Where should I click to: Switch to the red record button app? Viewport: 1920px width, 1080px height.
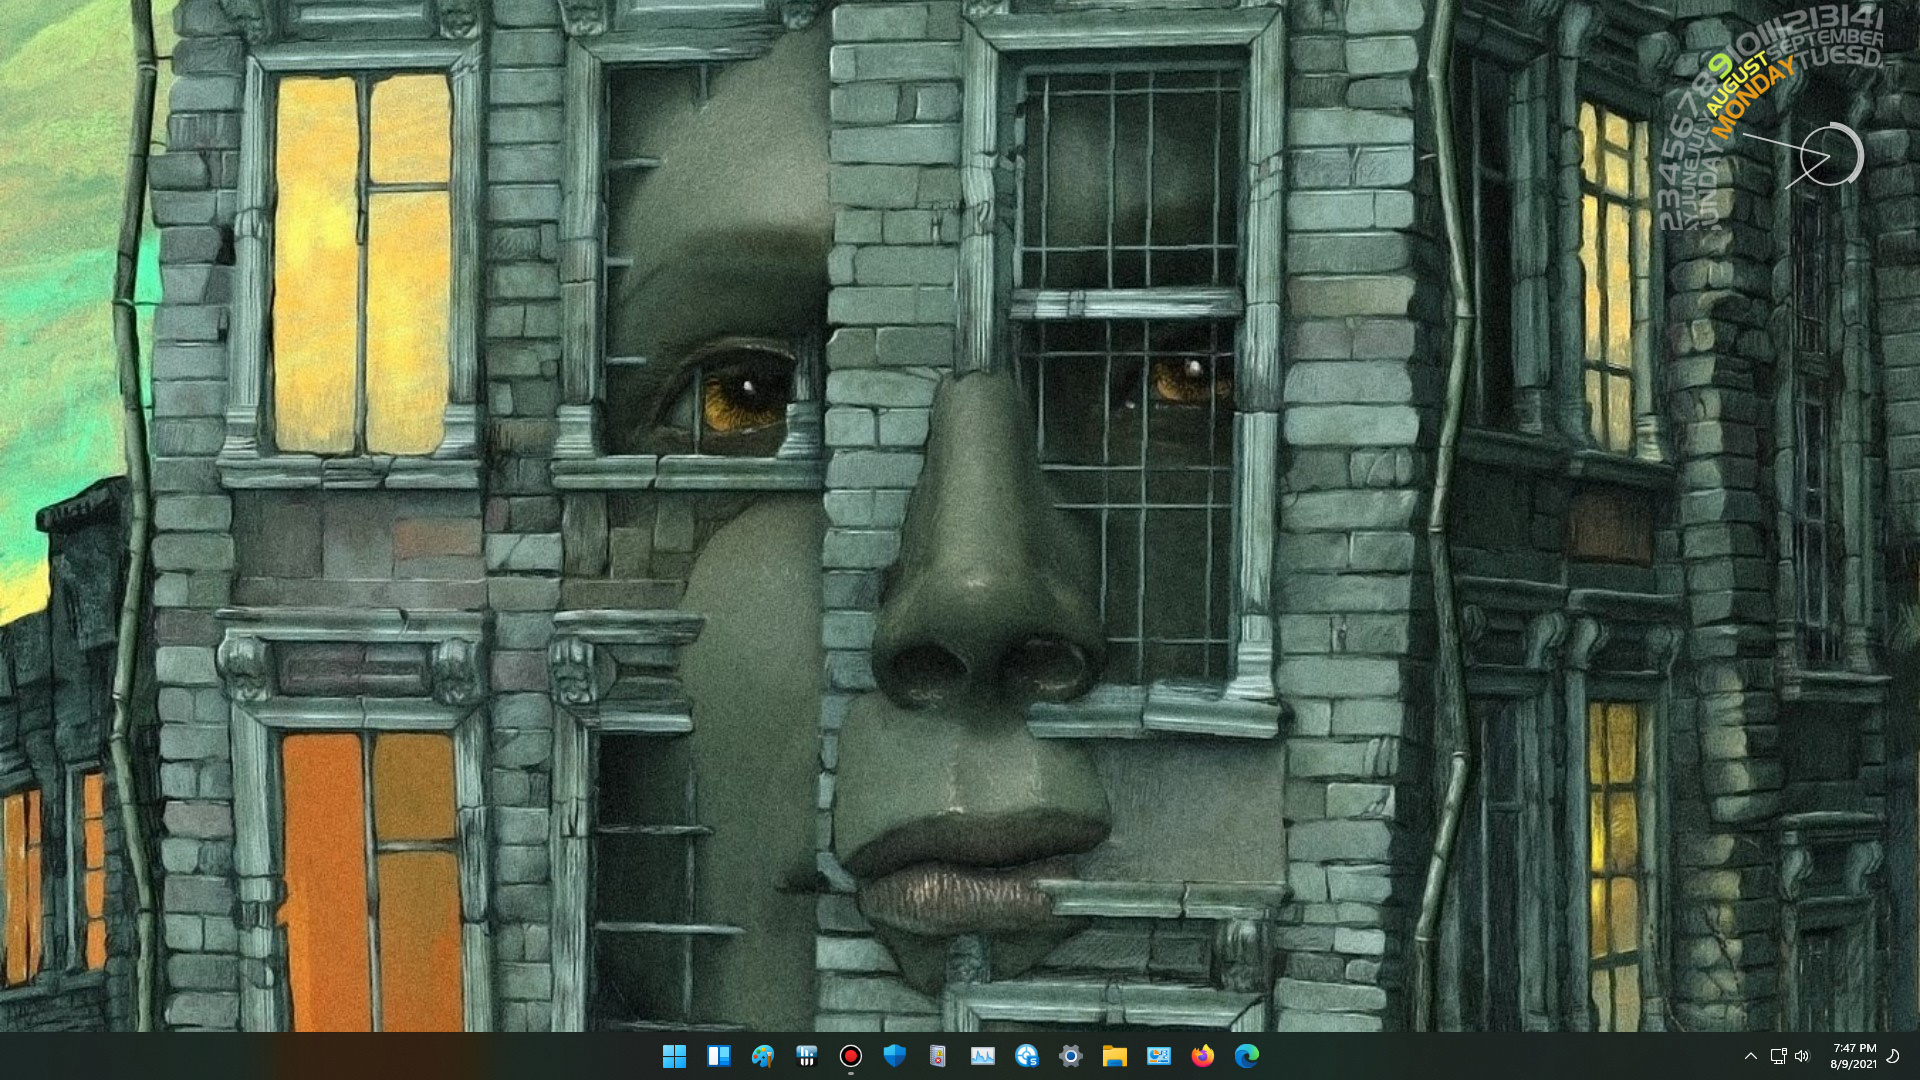click(x=850, y=1056)
